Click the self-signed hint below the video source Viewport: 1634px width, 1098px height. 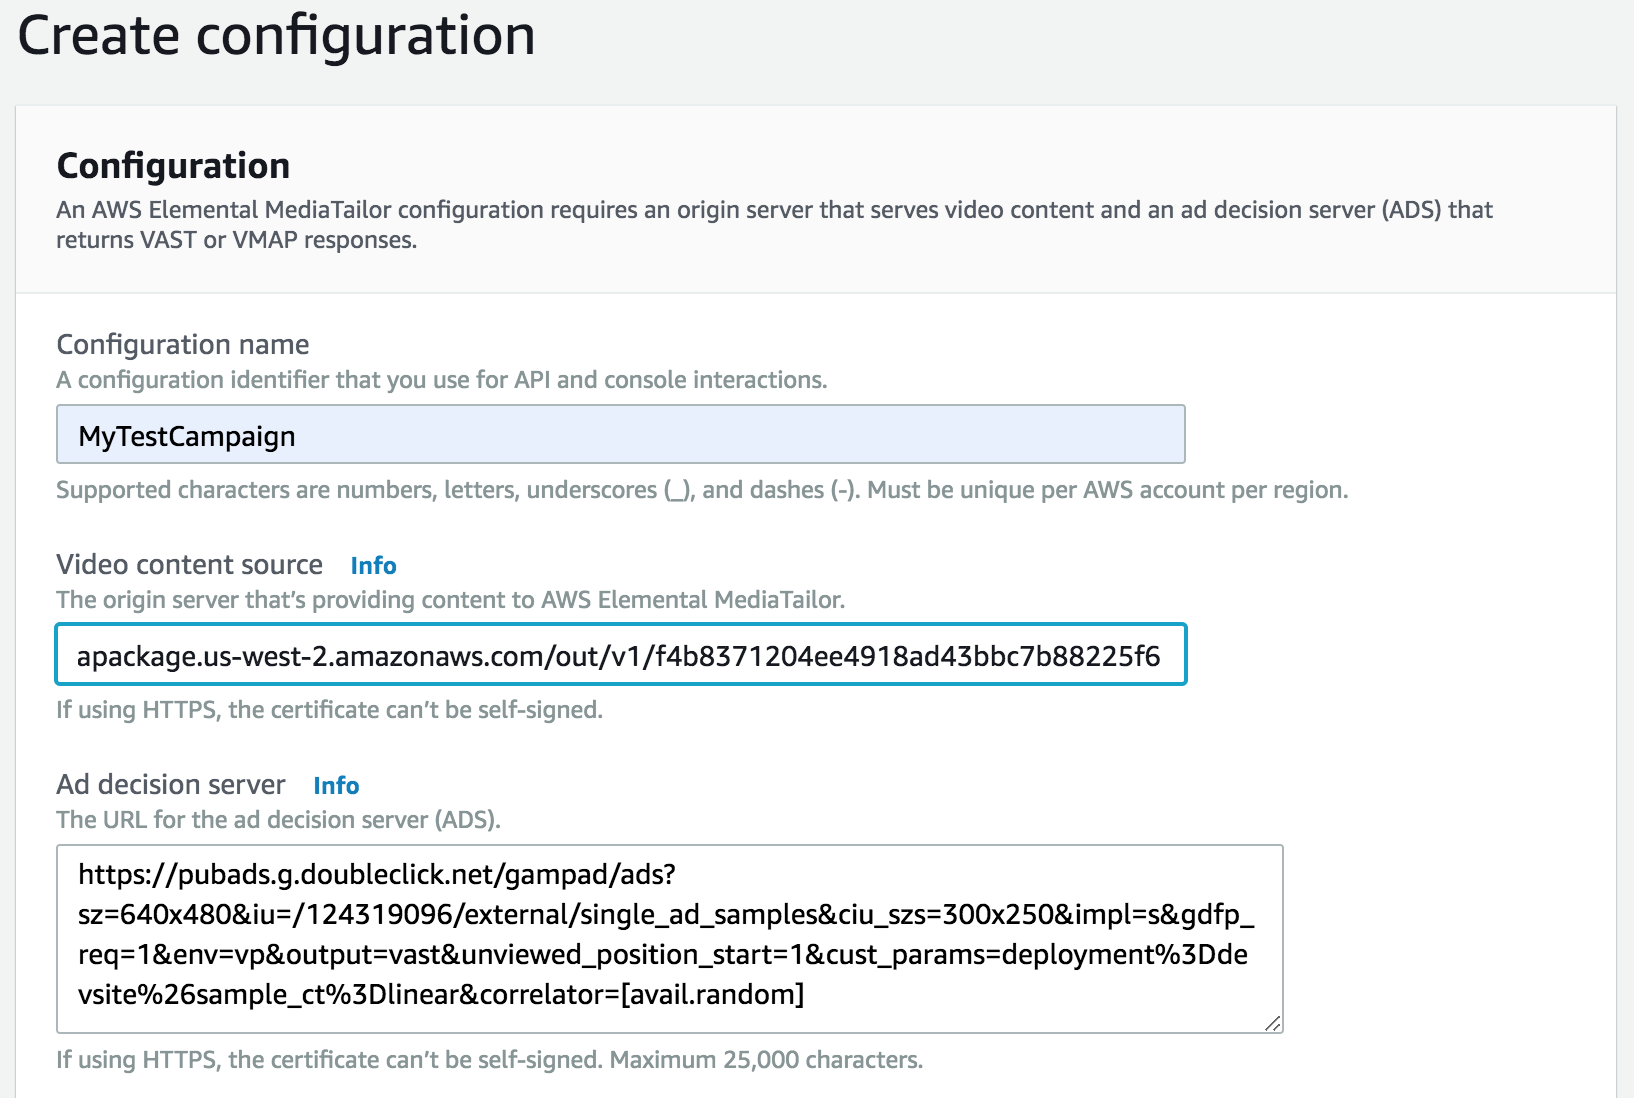click(x=329, y=710)
